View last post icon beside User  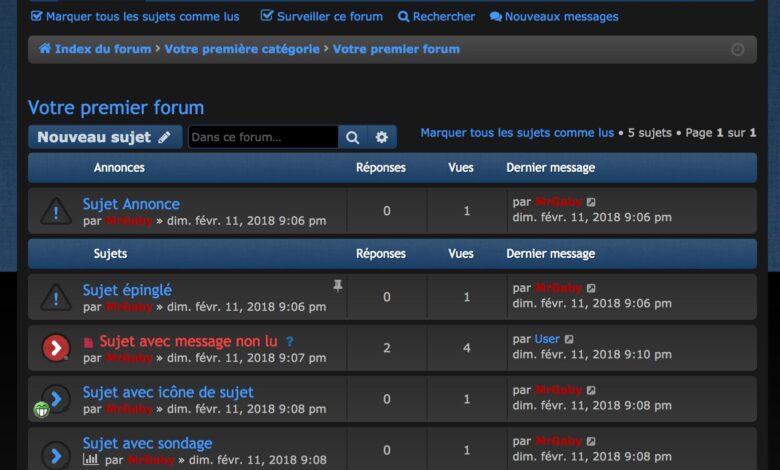click(x=569, y=340)
